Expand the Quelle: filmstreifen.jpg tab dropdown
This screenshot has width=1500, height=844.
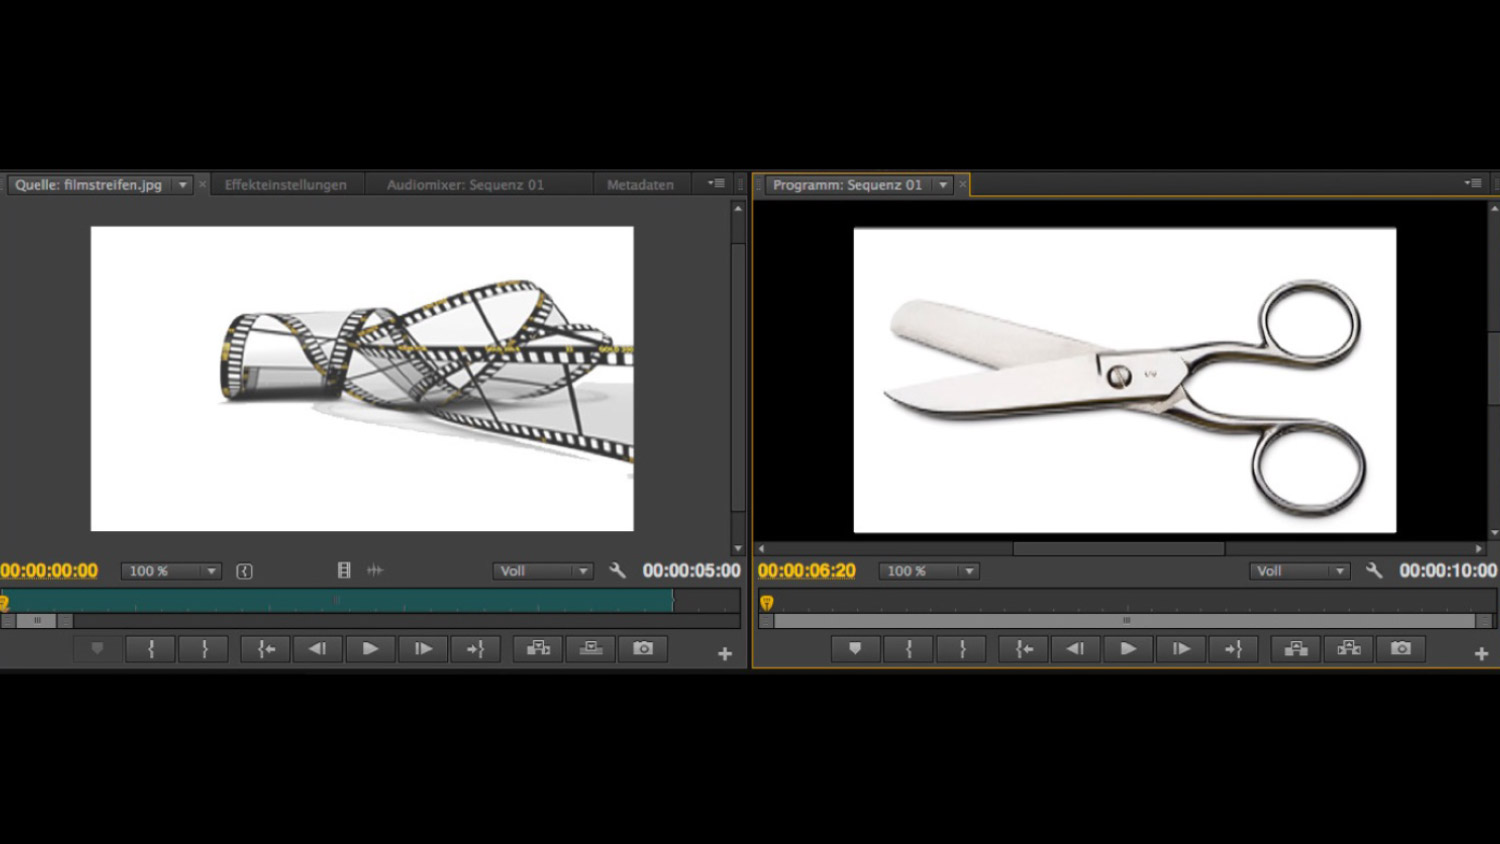183,185
